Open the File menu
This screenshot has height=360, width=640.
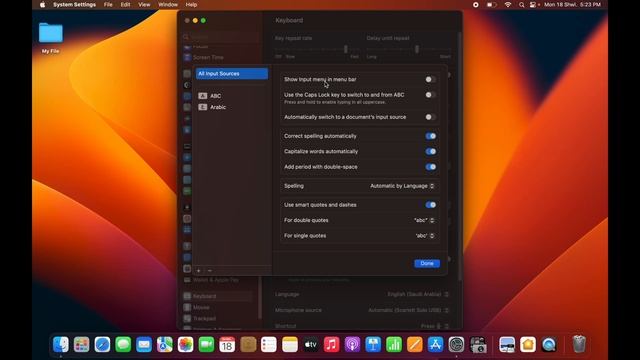point(108,5)
